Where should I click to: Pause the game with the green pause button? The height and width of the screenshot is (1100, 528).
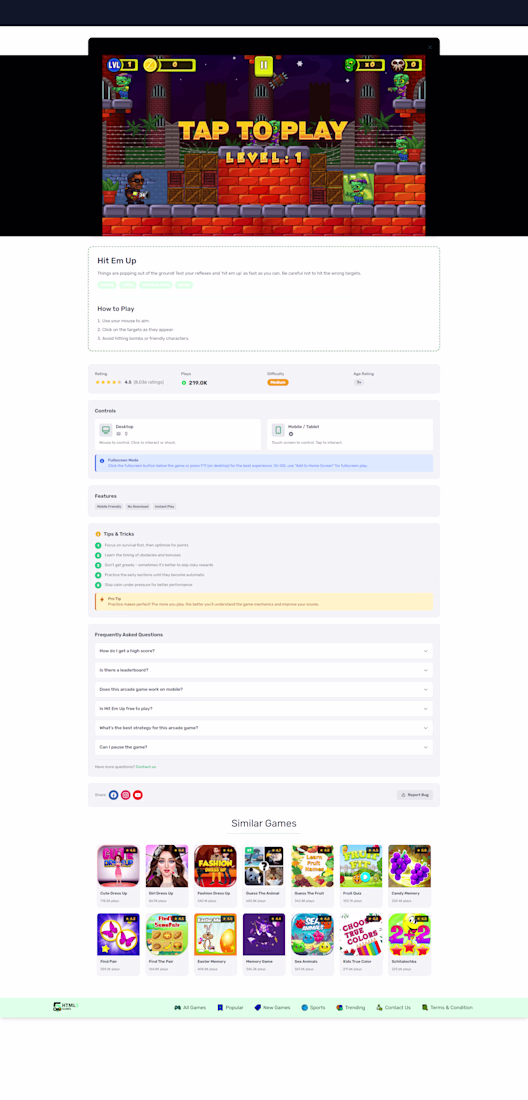[264, 65]
